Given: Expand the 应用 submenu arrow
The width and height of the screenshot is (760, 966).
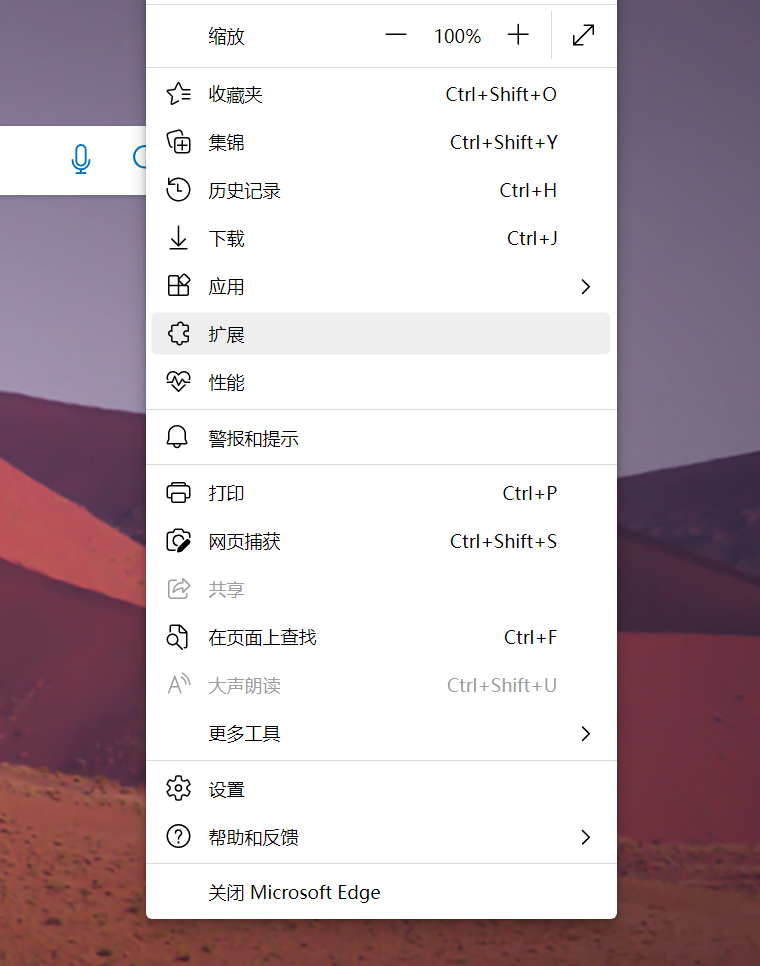Looking at the screenshot, I should coord(585,286).
